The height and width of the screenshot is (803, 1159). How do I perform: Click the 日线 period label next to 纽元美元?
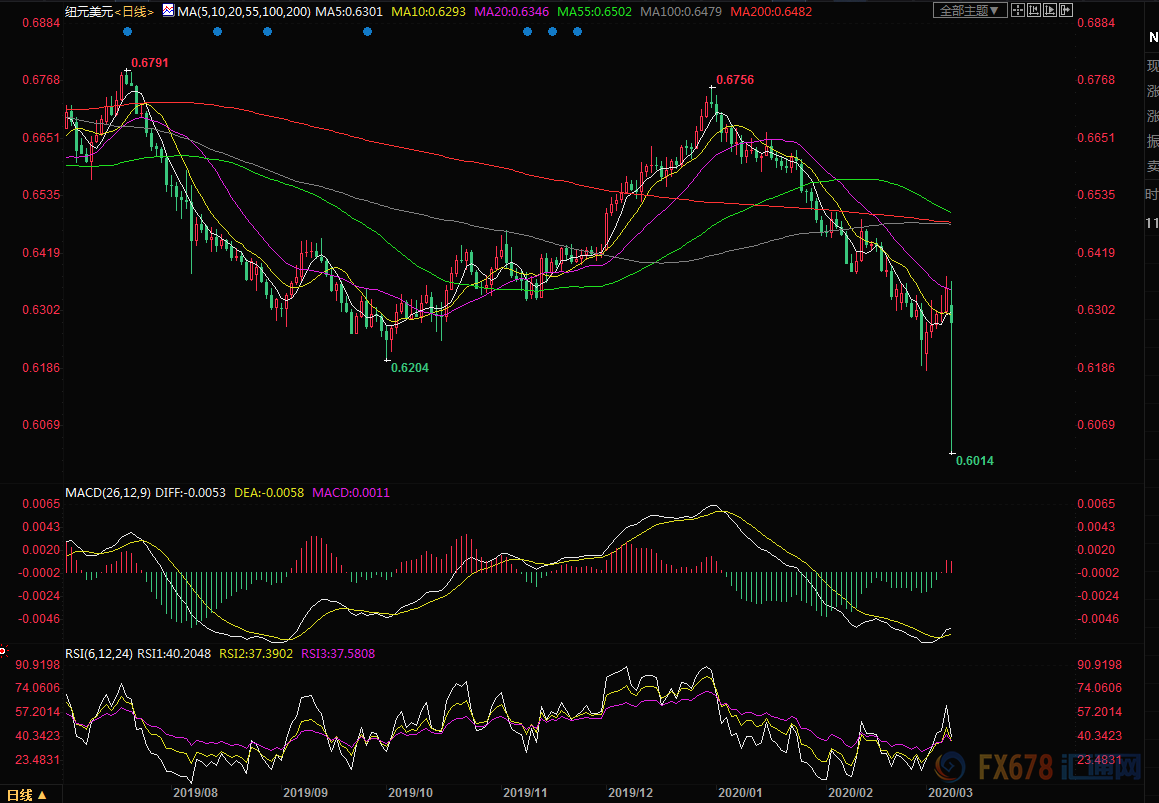tap(134, 12)
